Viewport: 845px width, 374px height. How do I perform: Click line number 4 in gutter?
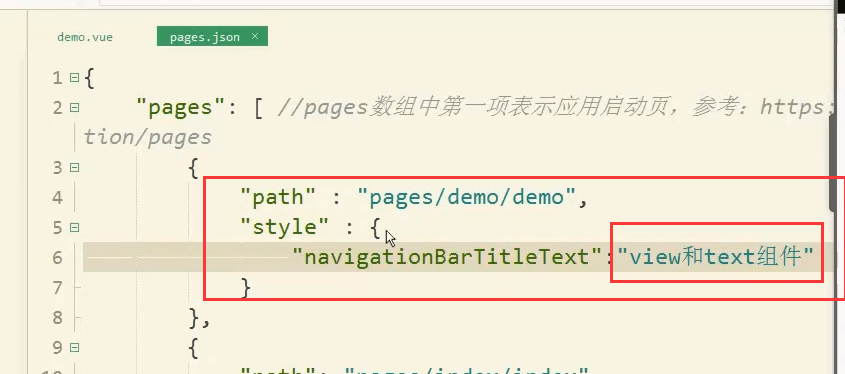tap(58, 198)
